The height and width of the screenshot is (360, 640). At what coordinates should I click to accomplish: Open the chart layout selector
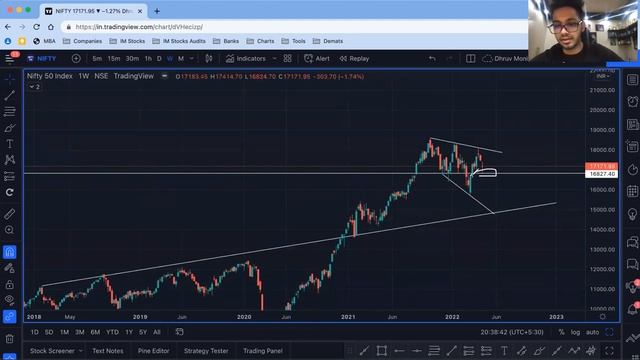(x=470, y=58)
